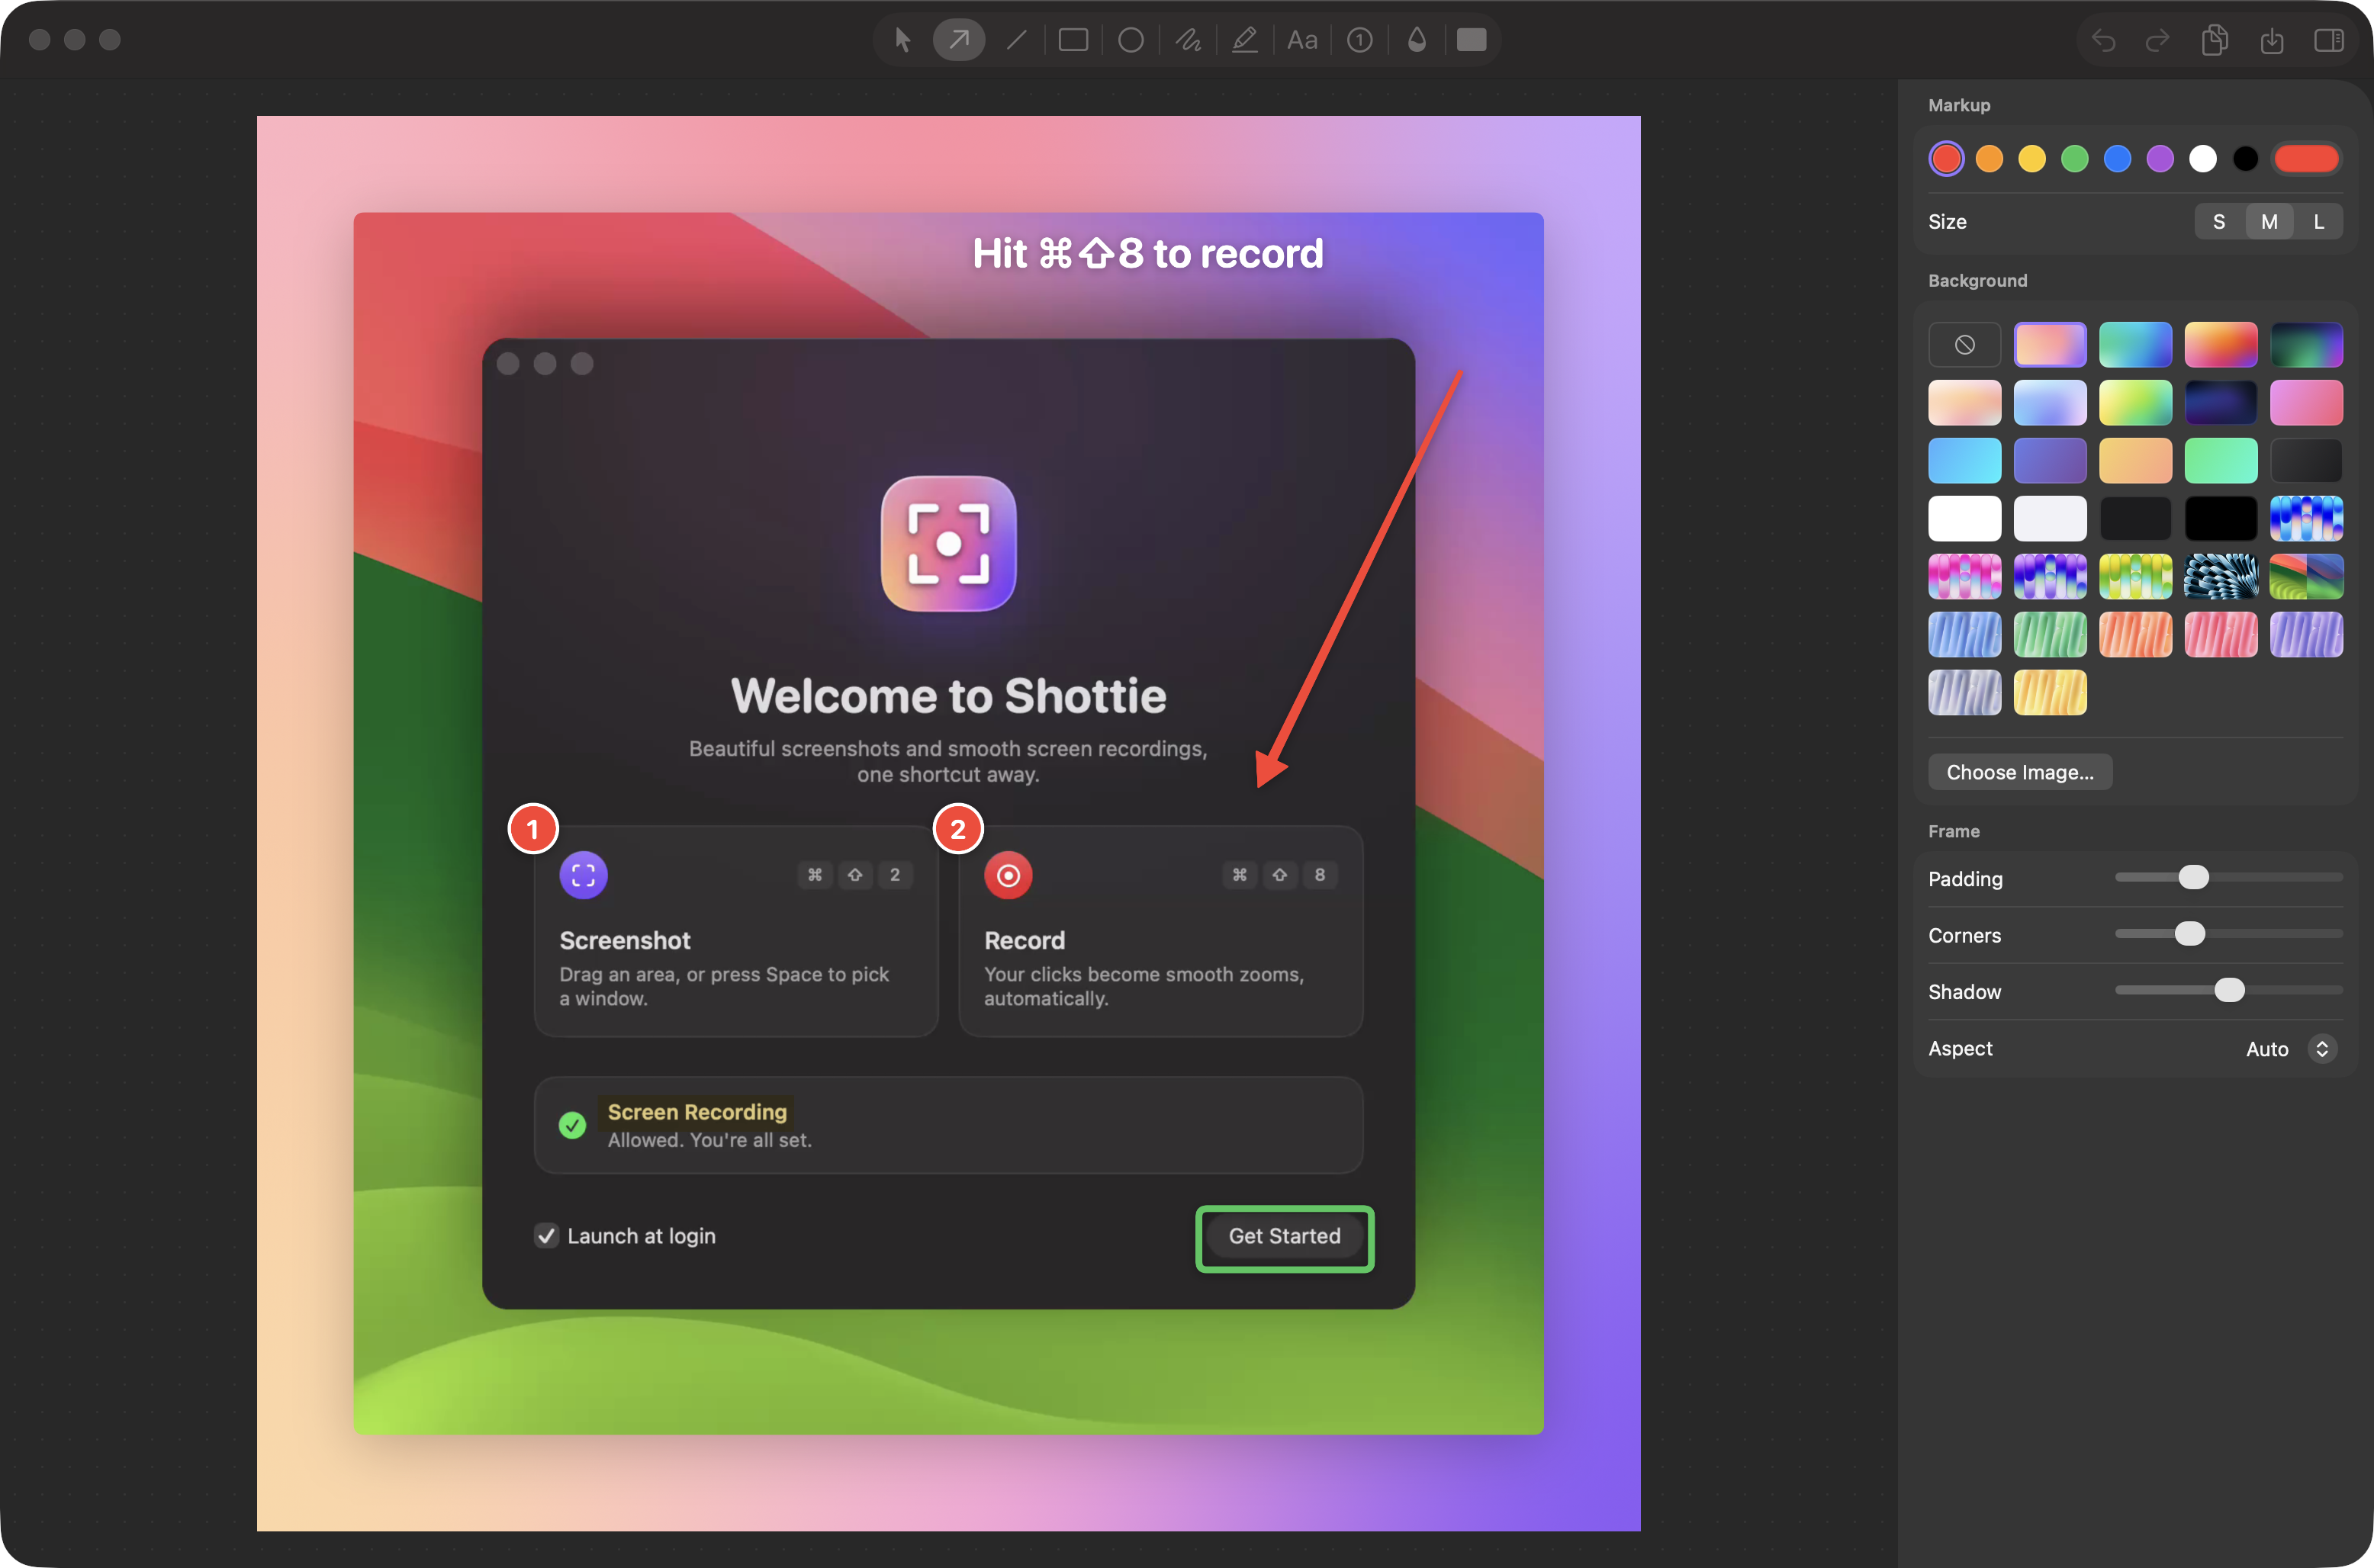Choose the dark green aurora background
The width and height of the screenshot is (2374, 1568).
pyautogui.click(x=2306, y=345)
